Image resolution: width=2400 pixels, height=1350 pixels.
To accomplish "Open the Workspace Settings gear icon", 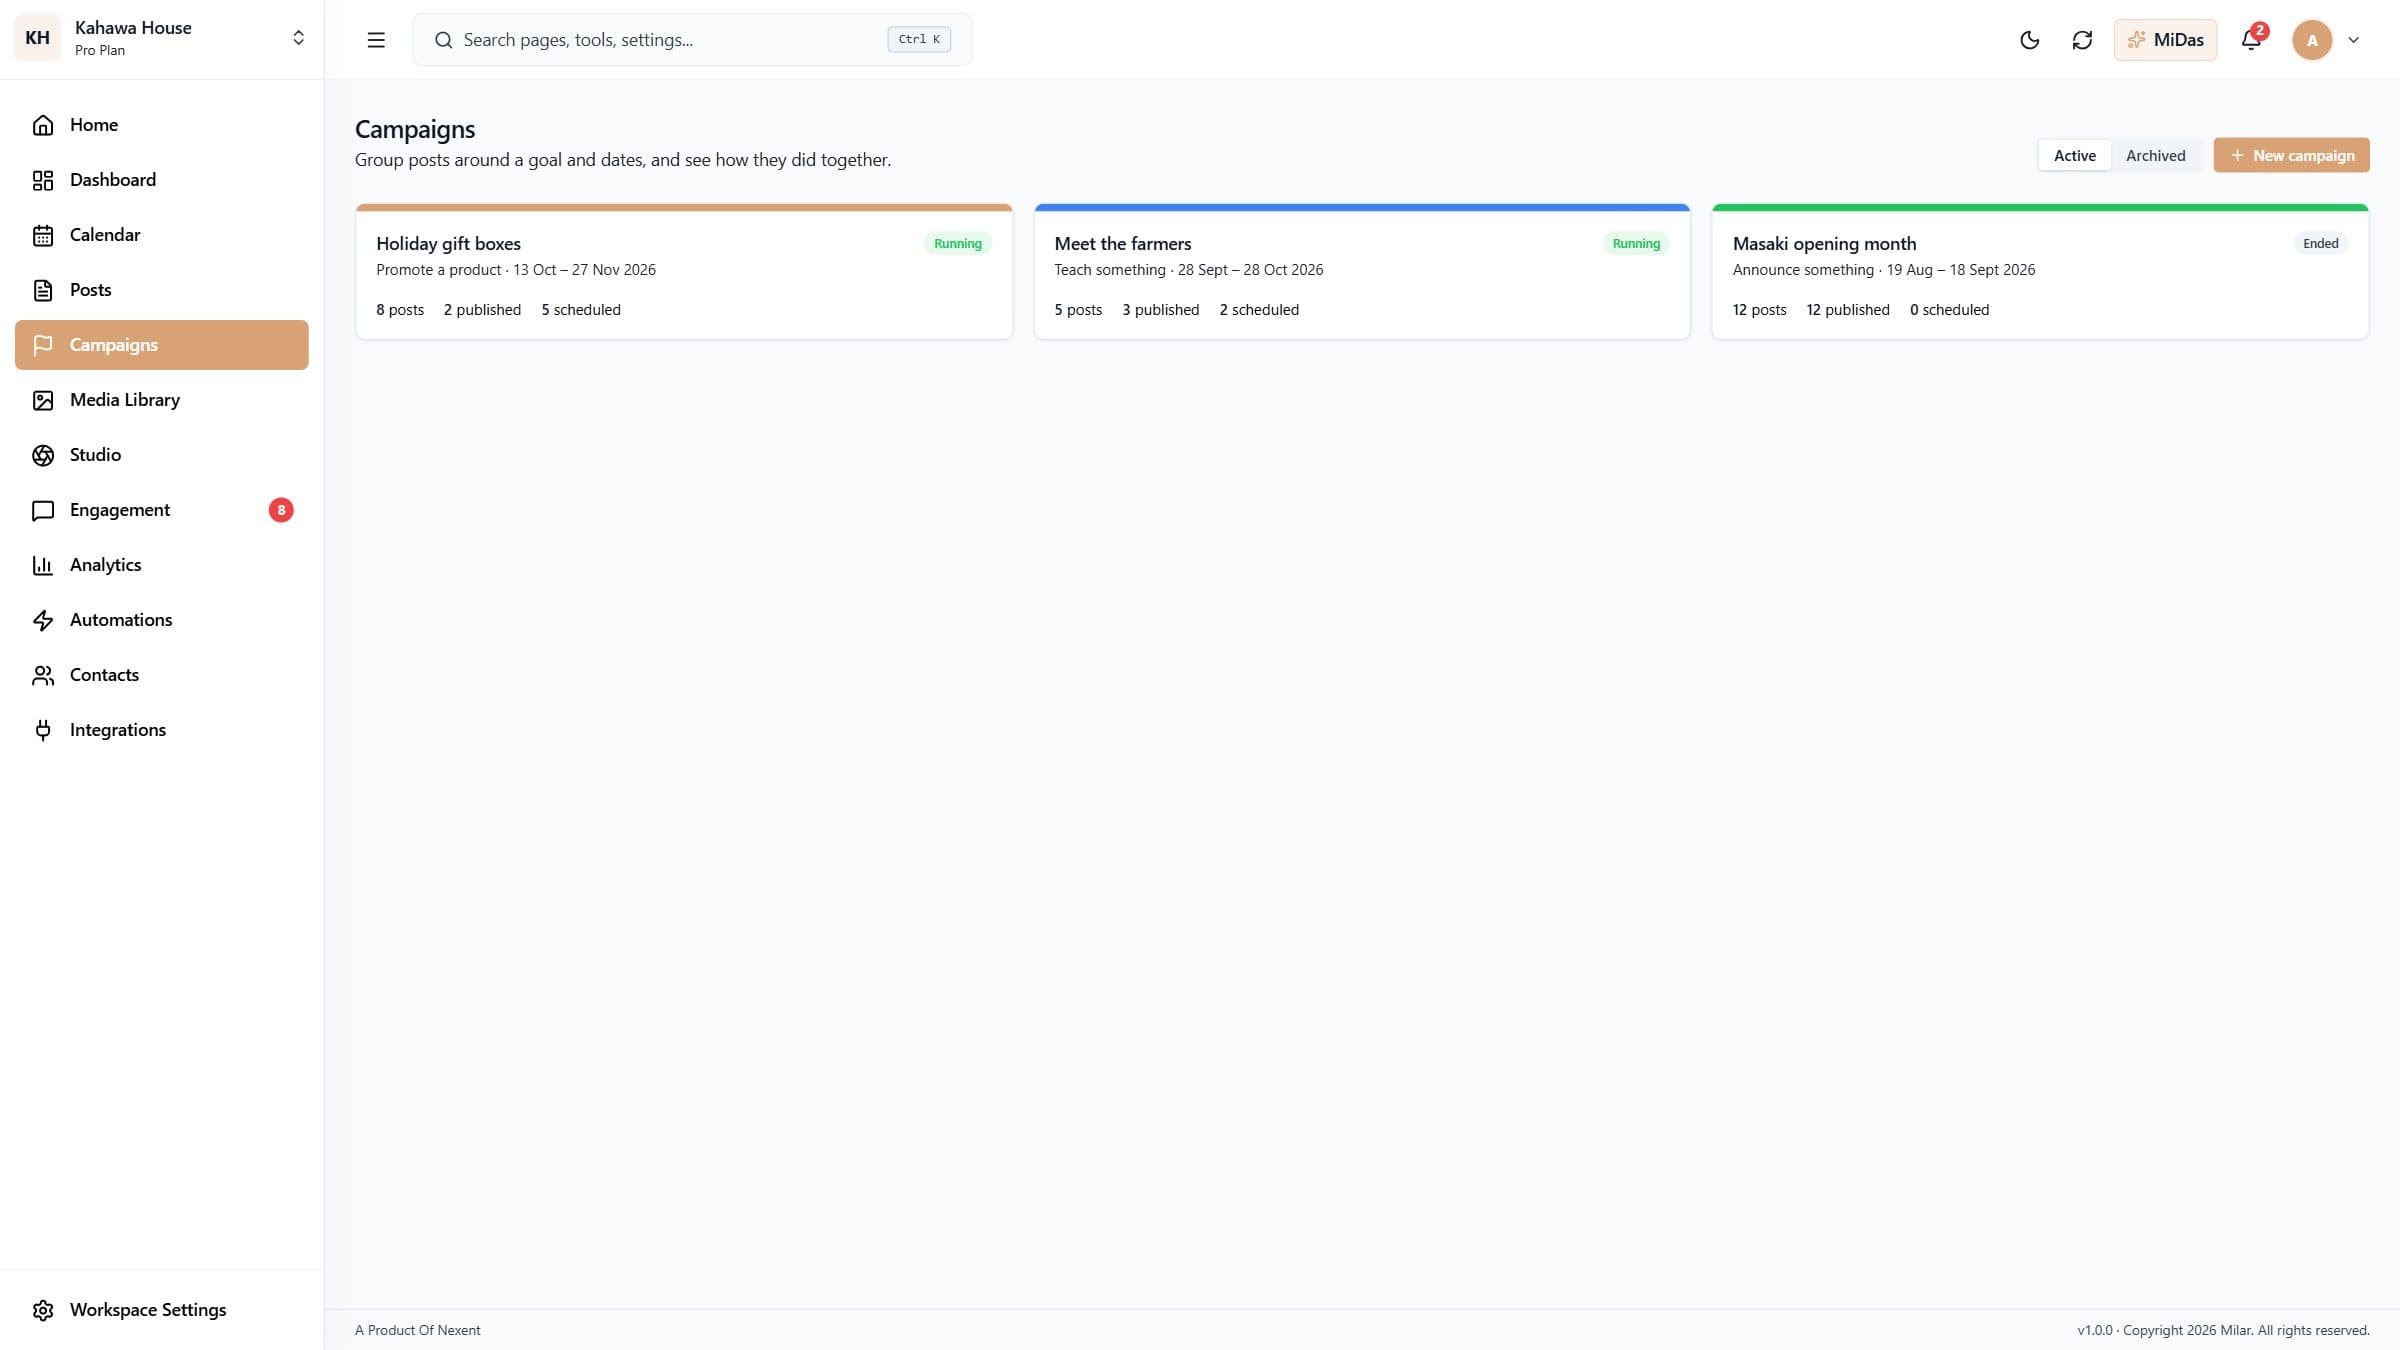I will (x=42, y=1310).
